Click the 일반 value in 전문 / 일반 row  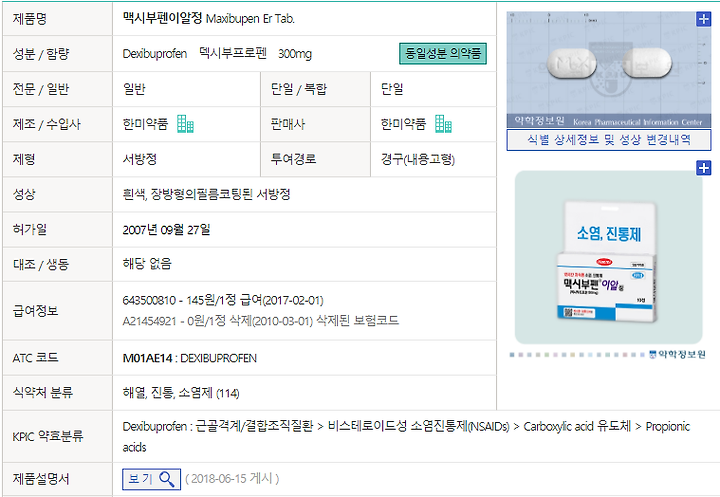click(134, 89)
